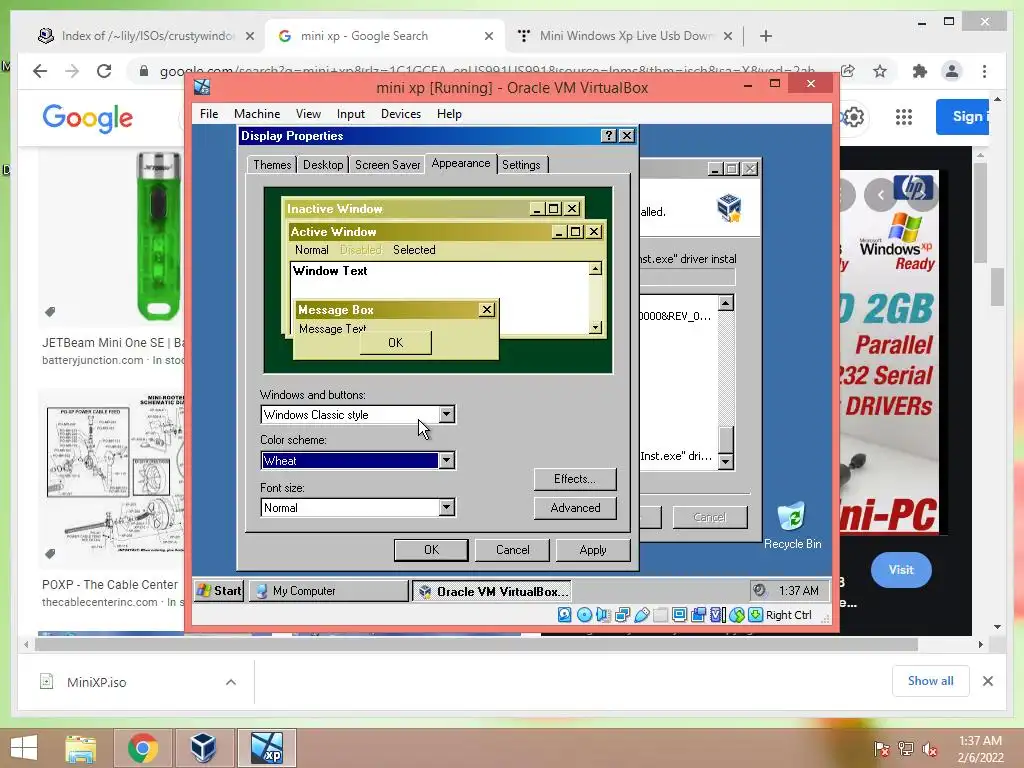1024x768 pixels.
Task: Reload the Chrome page
Action: [x=104, y=71]
